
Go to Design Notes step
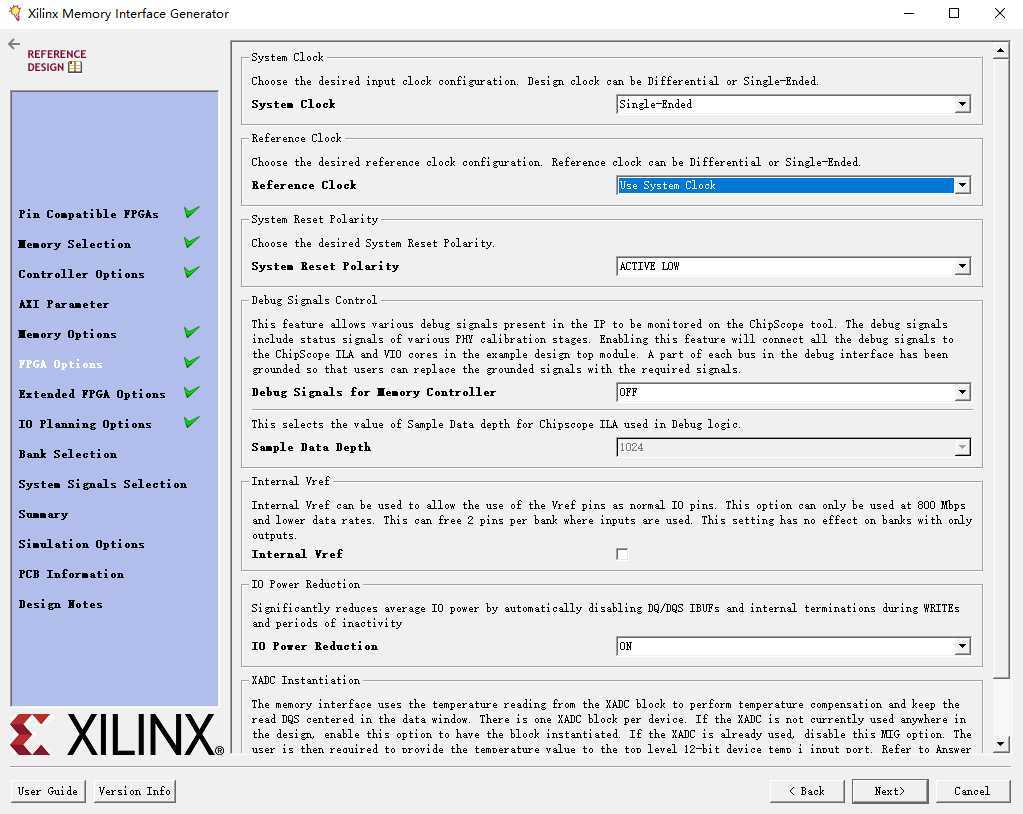click(x=60, y=604)
